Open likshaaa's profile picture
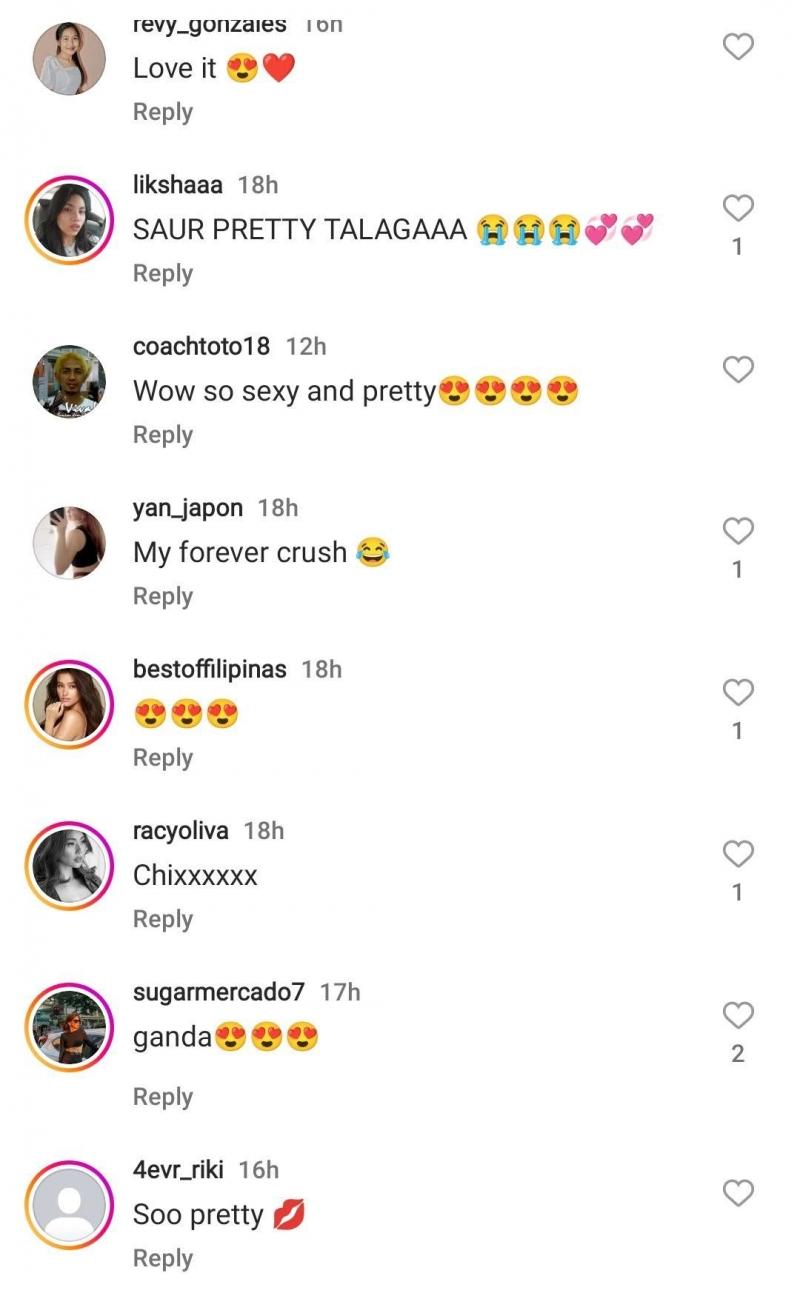This screenshot has height=1296, width=800. [69, 220]
